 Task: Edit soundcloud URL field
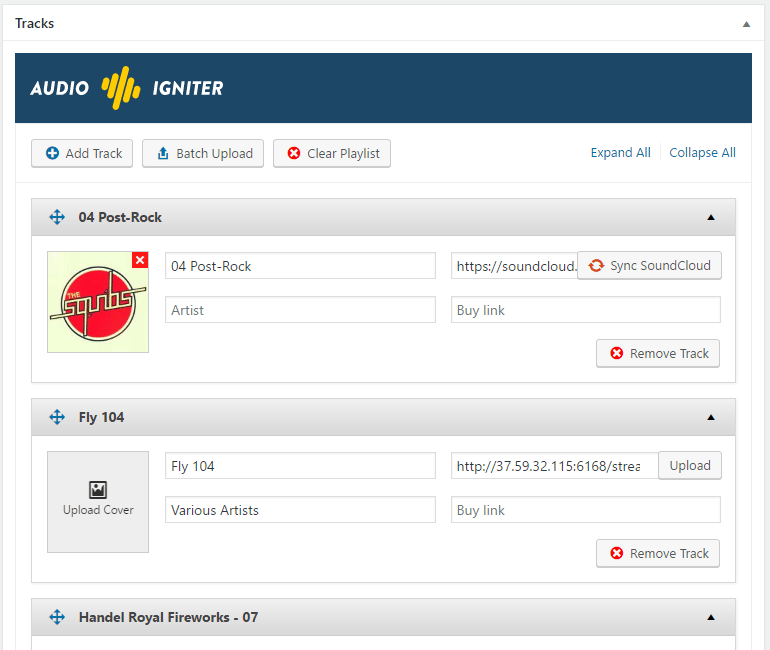[514, 266]
